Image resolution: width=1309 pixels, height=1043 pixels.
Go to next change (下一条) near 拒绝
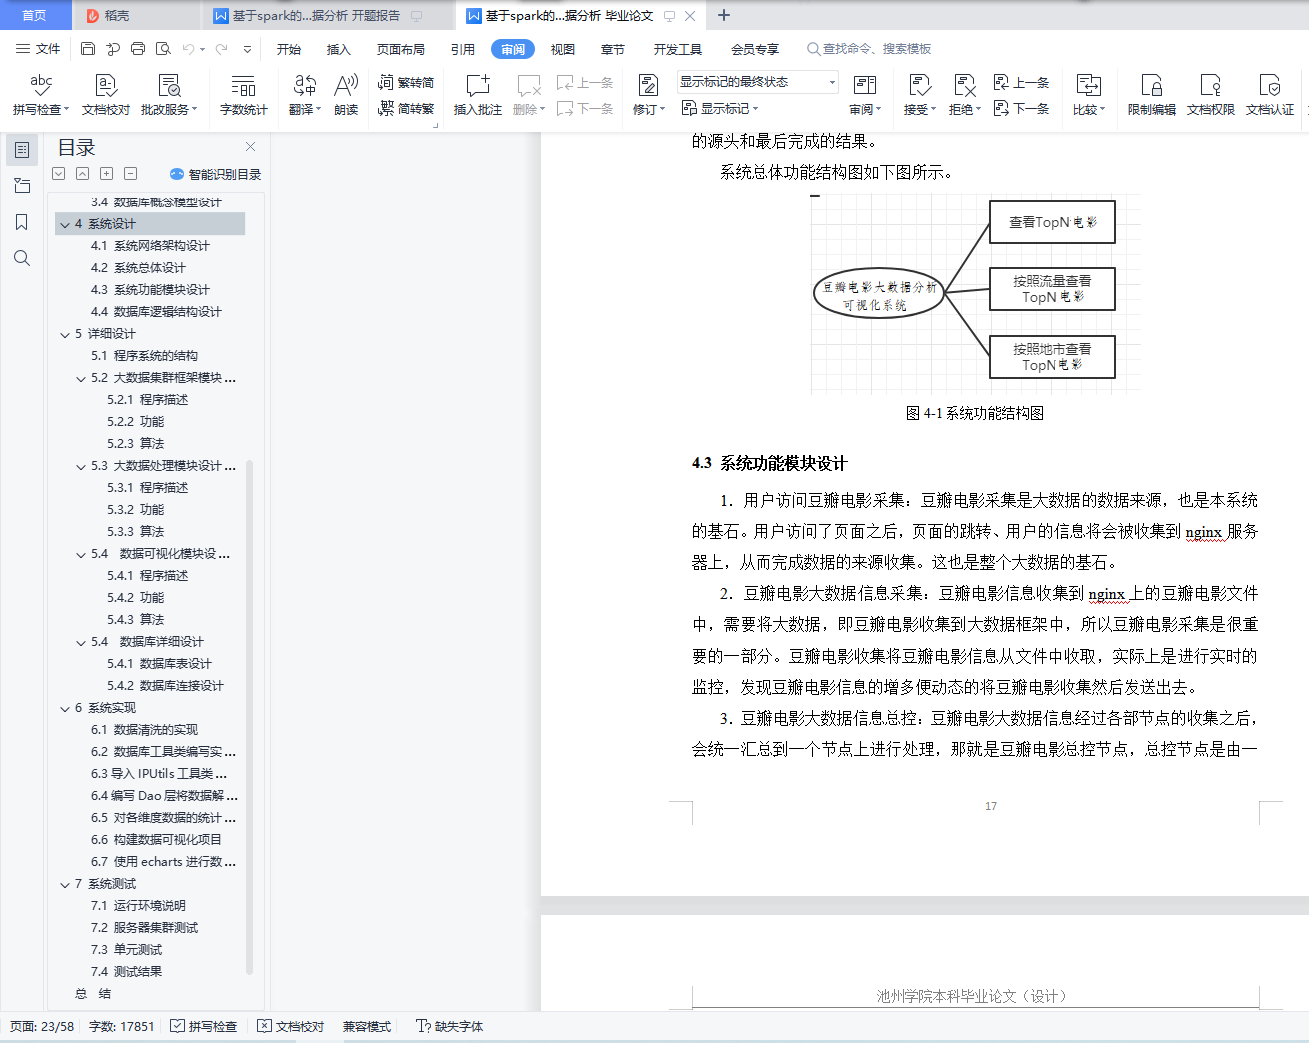(x=1021, y=108)
